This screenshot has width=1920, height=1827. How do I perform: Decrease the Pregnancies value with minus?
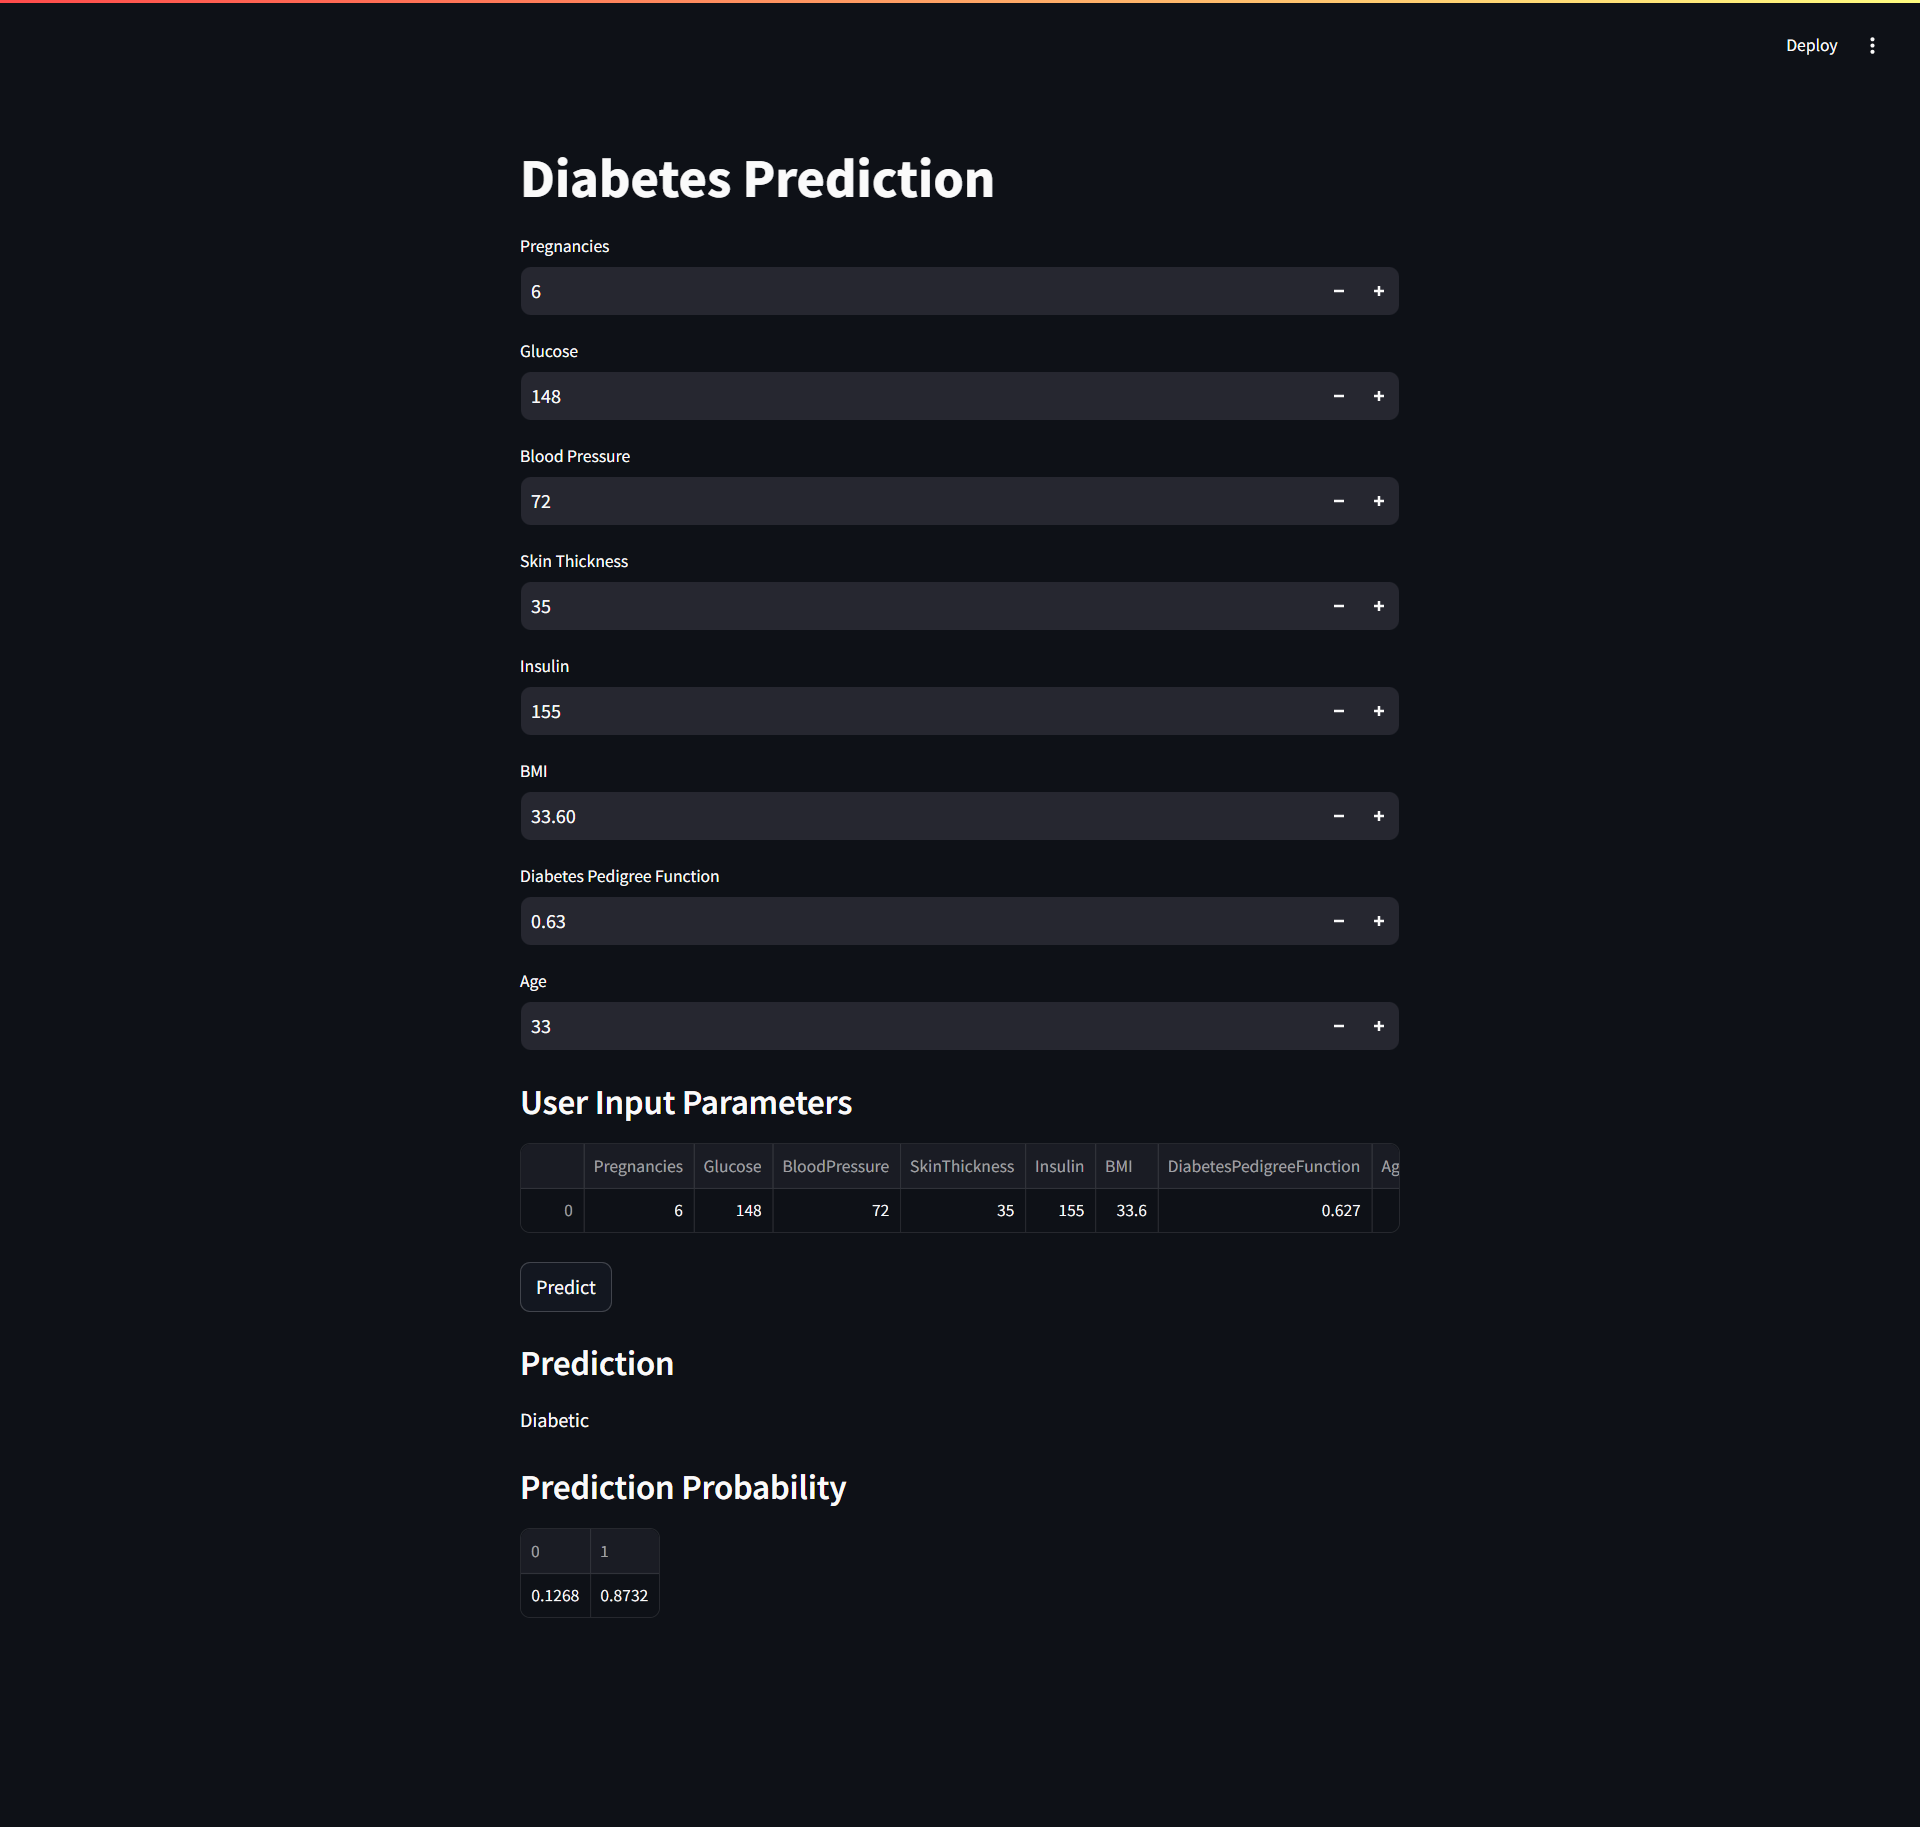pos(1338,291)
